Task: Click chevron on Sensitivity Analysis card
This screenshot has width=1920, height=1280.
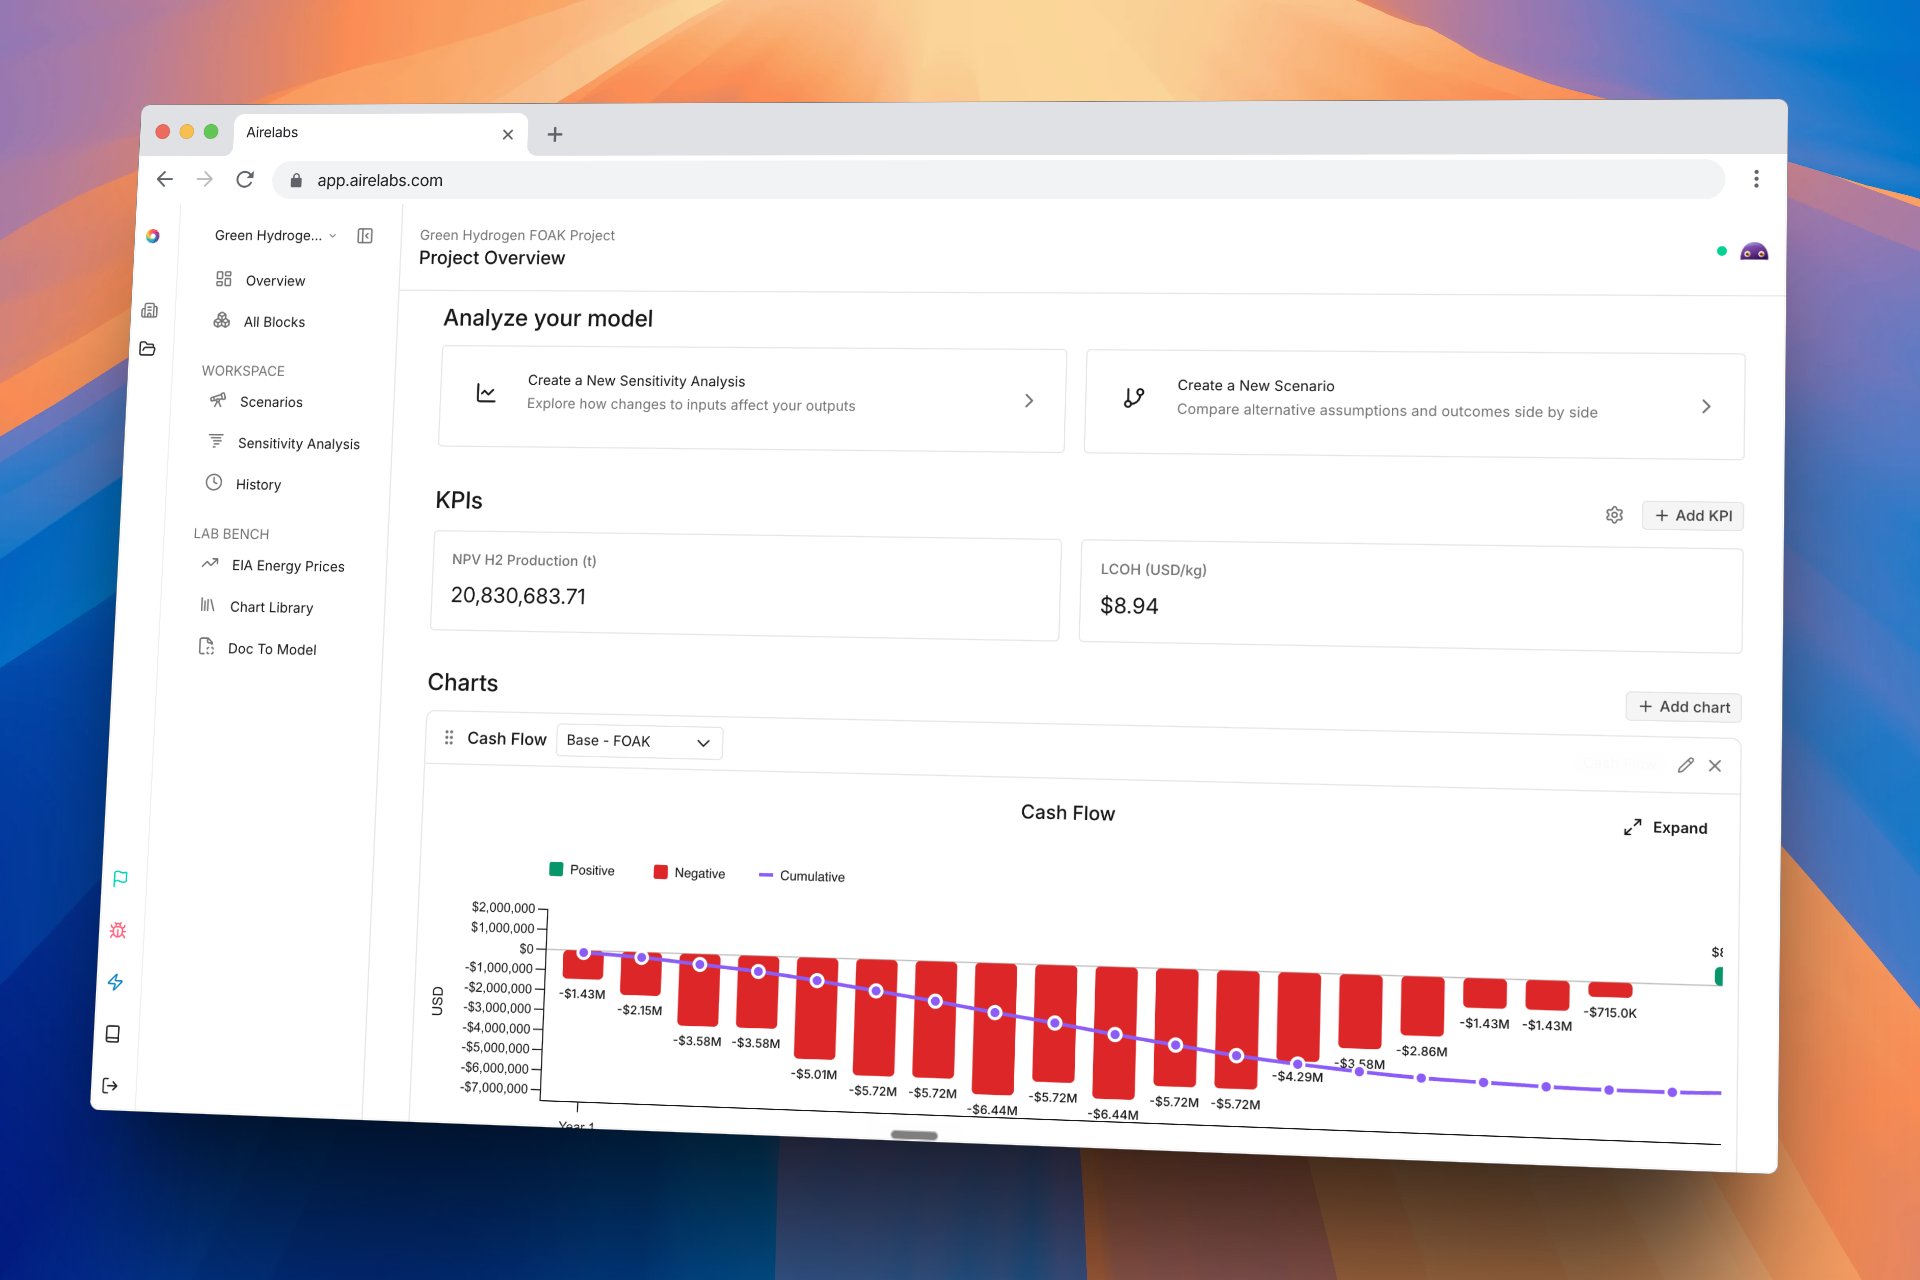Action: click(1029, 400)
